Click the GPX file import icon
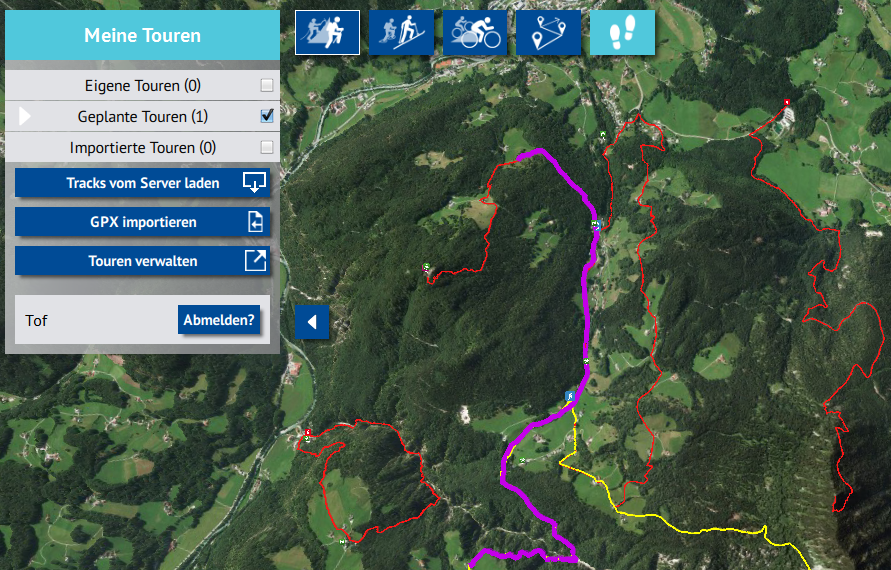 point(255,222)
